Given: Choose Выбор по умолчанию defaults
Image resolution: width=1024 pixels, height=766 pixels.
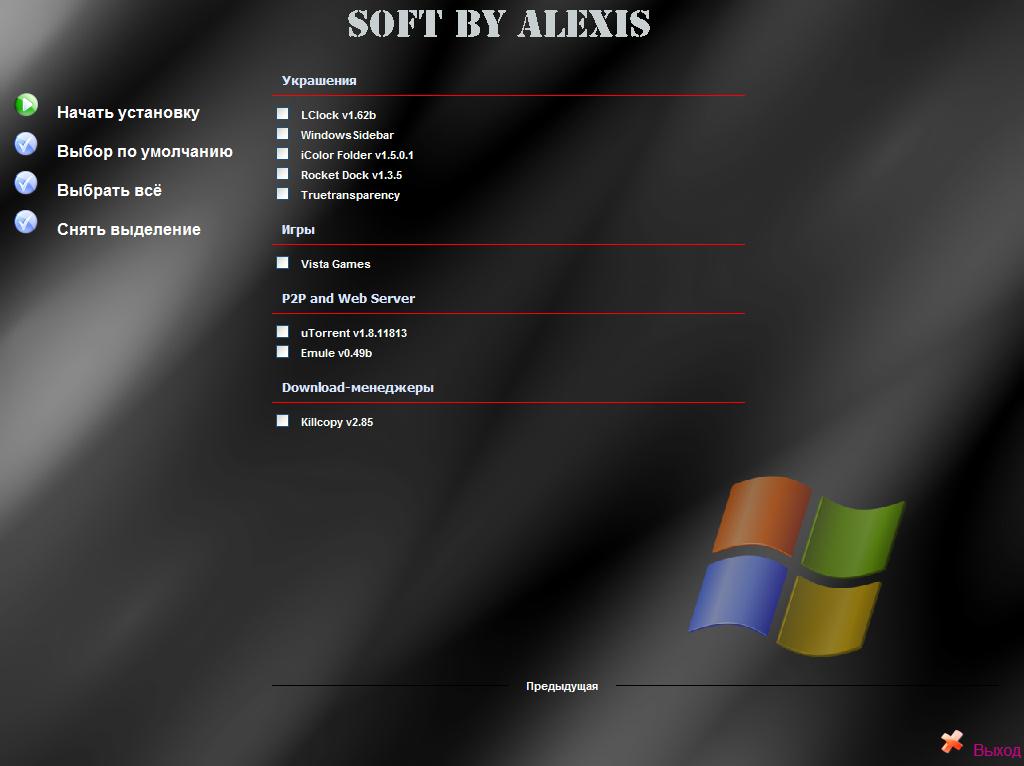Looking at the screenshot, I should [x=144, y=152].
